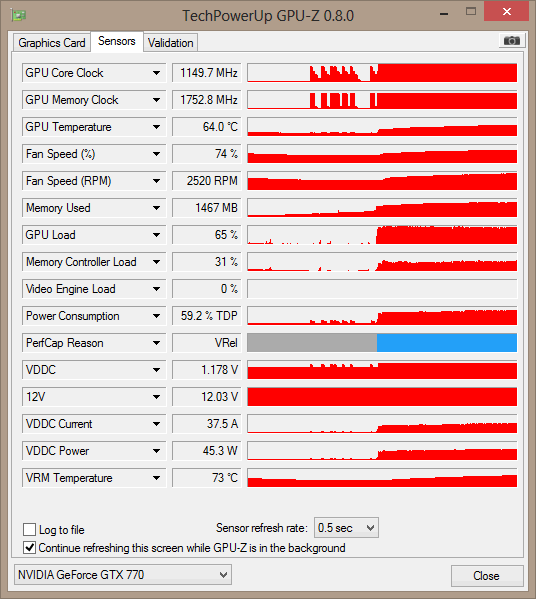Select the Sensors tab
Screen dimensions: 536x599
pyautogui.click(x=117, y=41)
